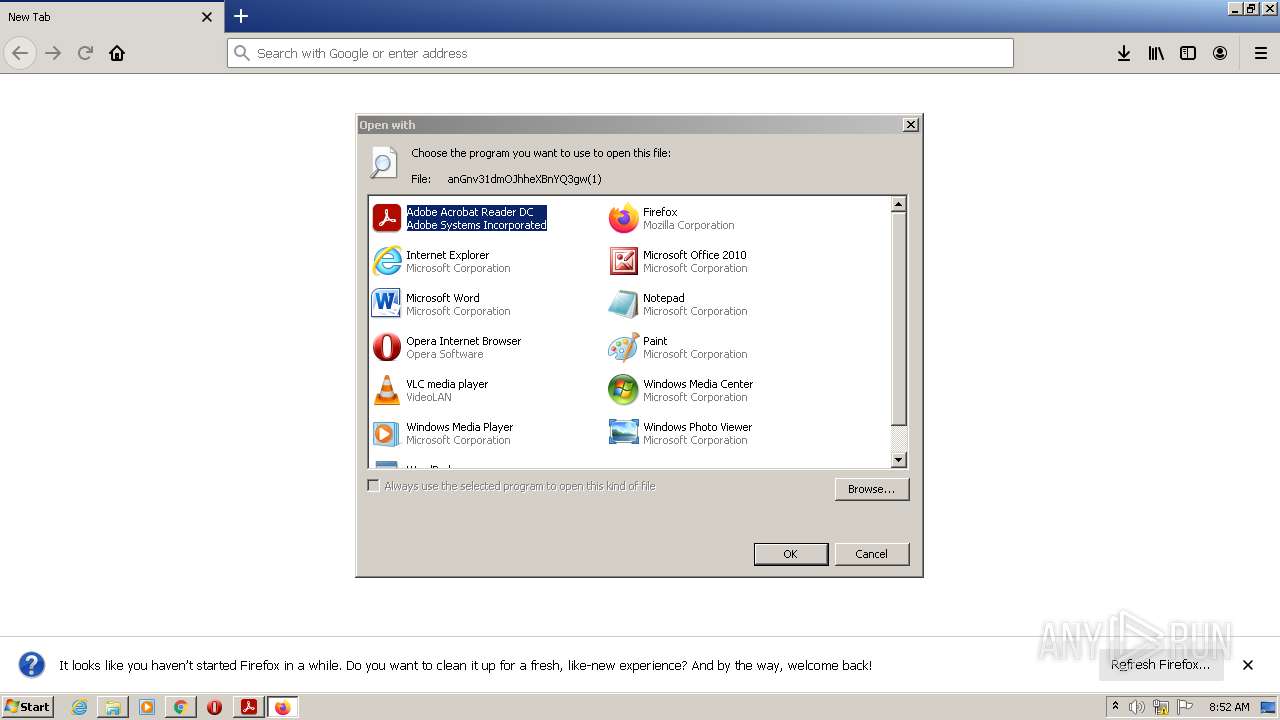Viewport: 1280px width, 720px height.
Task: Show sidebars using the toolbar icon
Action: tap(1188, 53)
